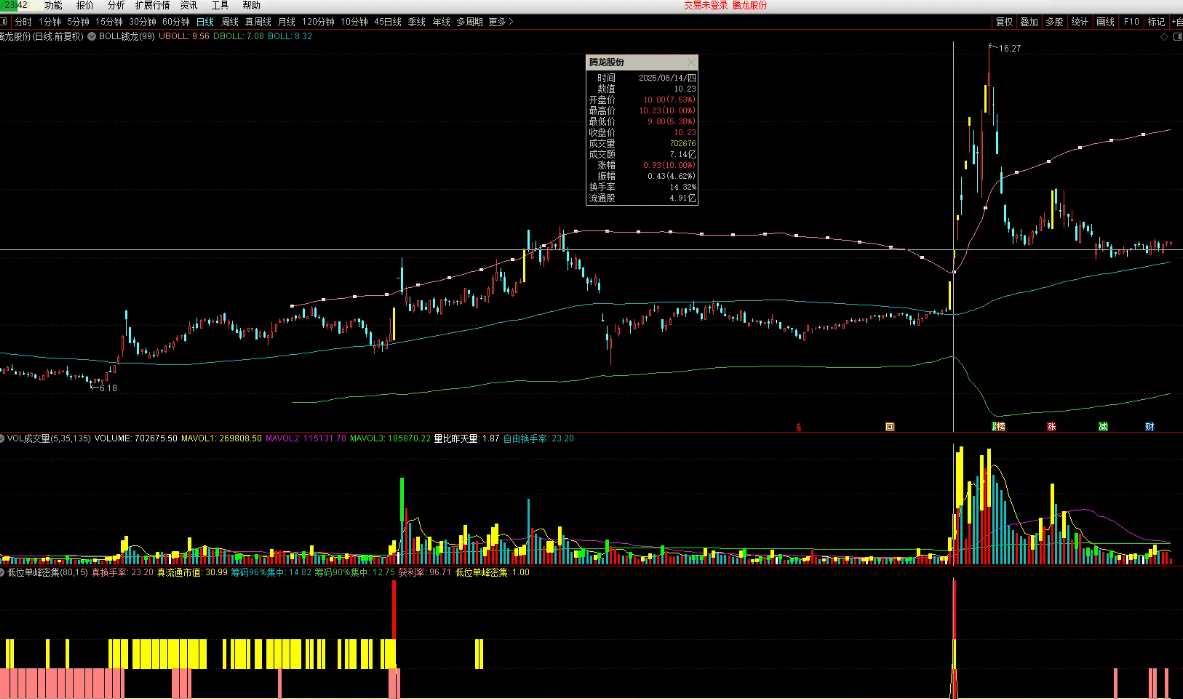Click the BOLL indicator settings circle icon
Screen dimensions: 1183x699
coord(91,36)
